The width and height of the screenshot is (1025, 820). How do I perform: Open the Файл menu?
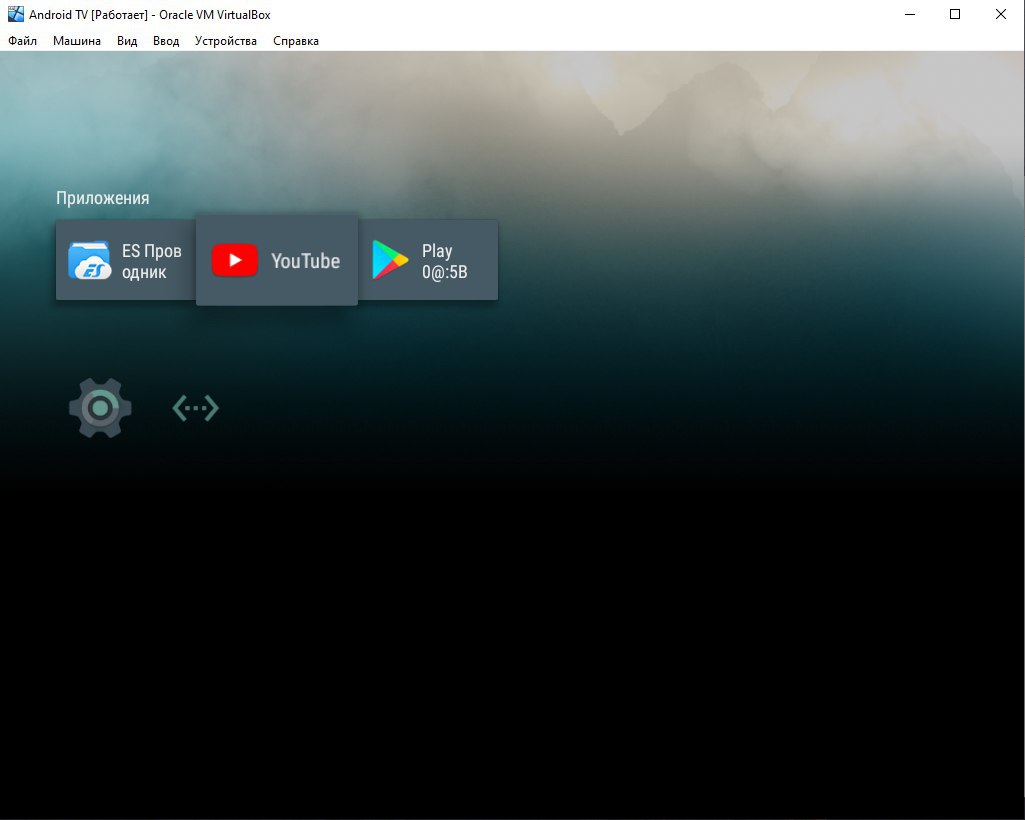22,41
